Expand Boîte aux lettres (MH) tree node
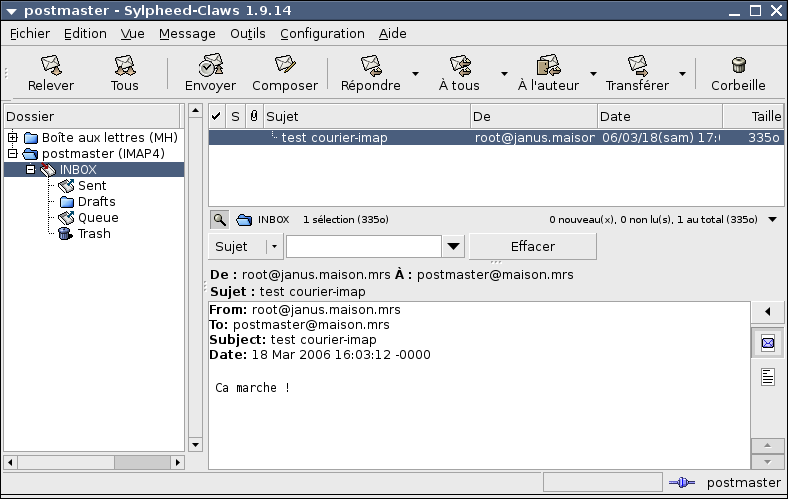 click(x=13, y=137)
